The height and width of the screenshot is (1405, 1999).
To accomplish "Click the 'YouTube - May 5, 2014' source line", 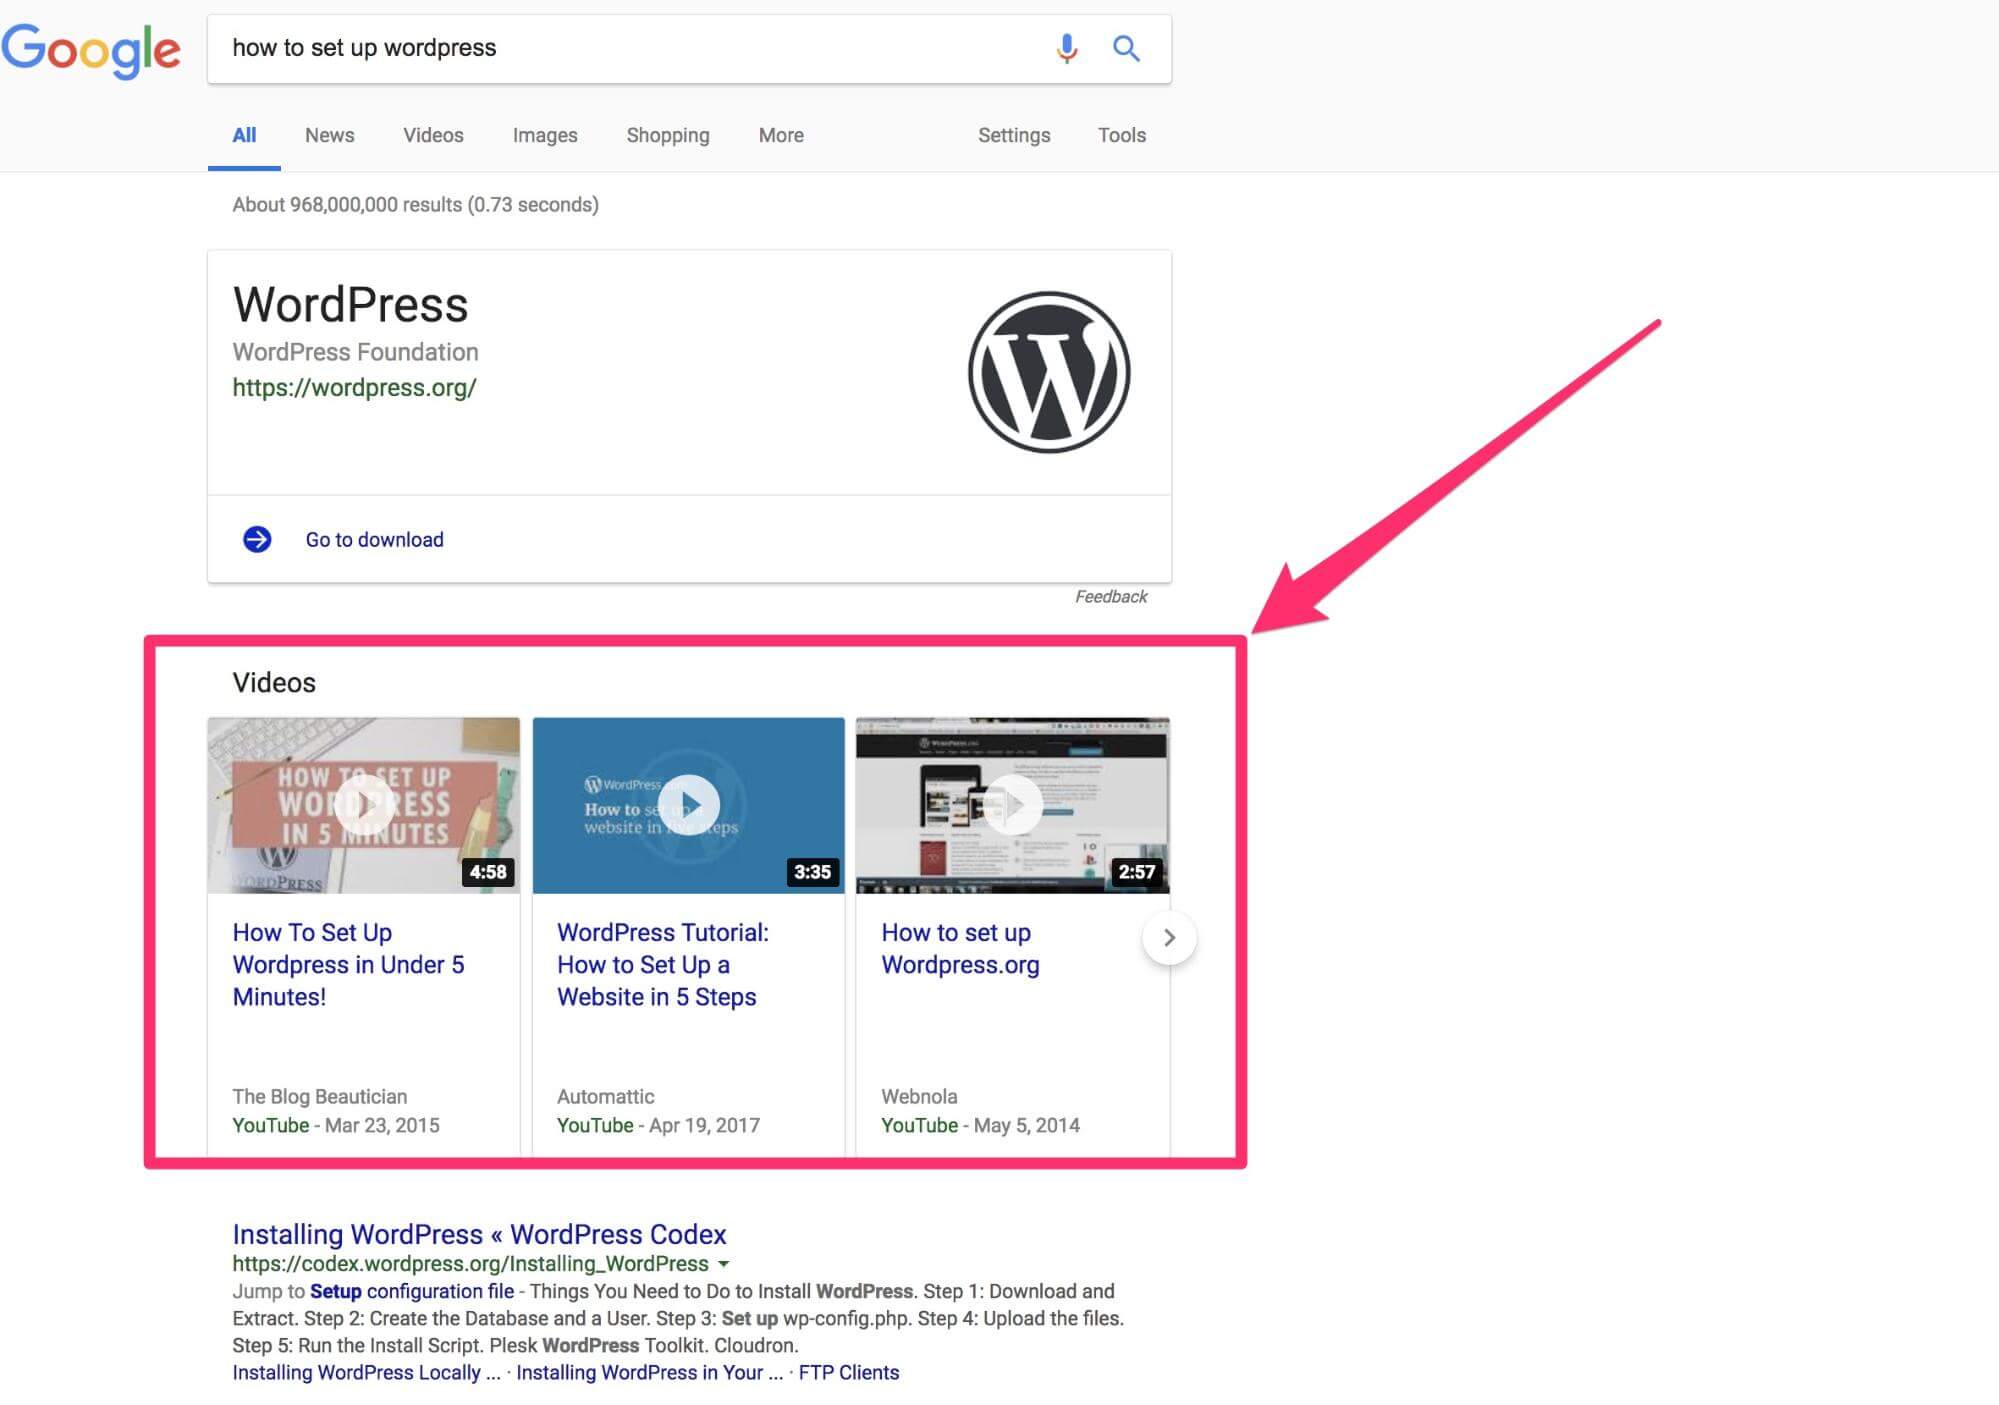I will [980, 1126].
